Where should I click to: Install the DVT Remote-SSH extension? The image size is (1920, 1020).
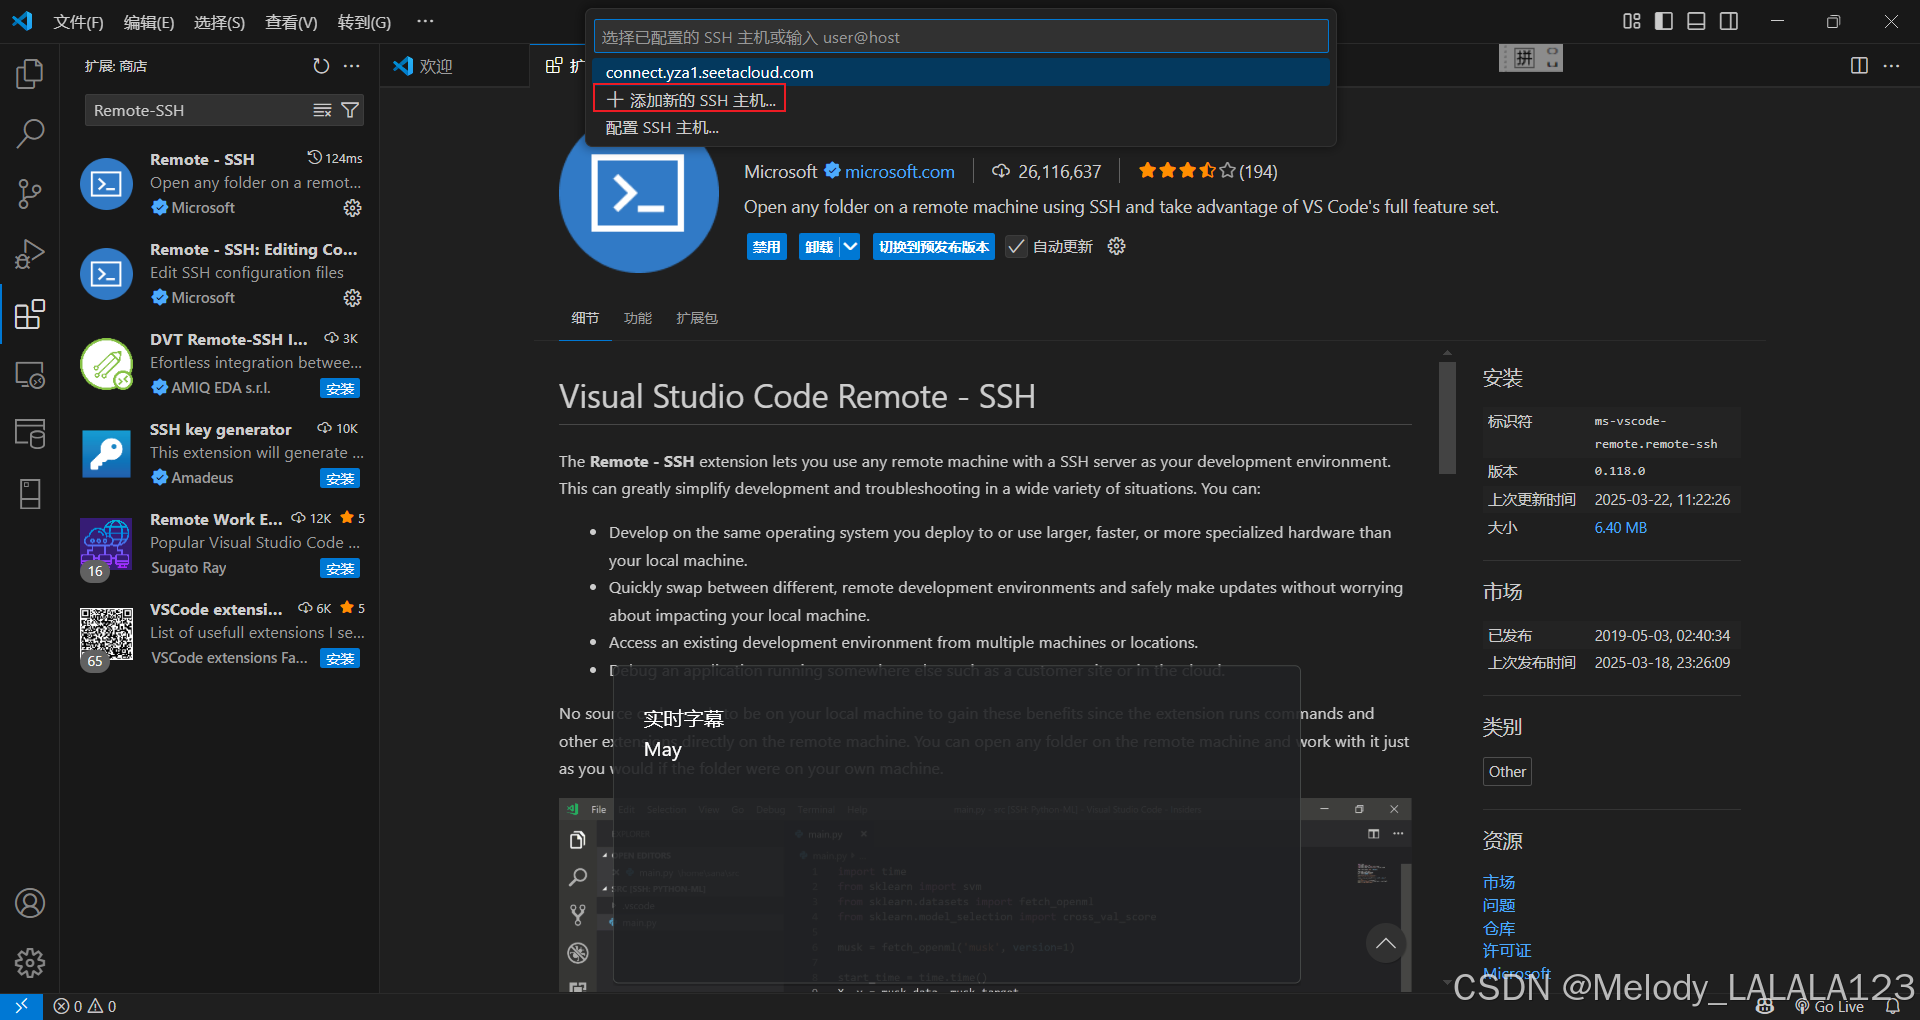tap(340, 389)
